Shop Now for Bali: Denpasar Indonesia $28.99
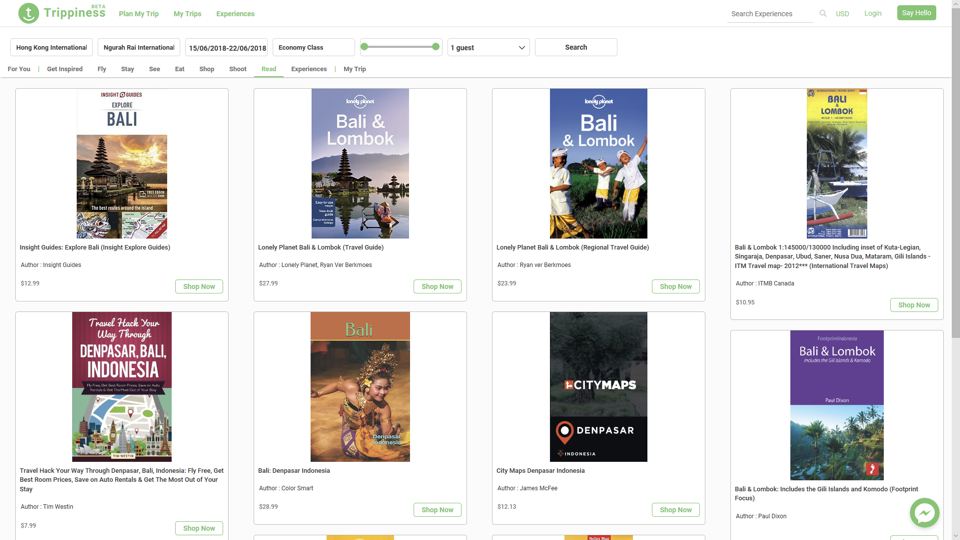Image resolution: width=960 pixels, height=540 pixels. pos(437,510)
